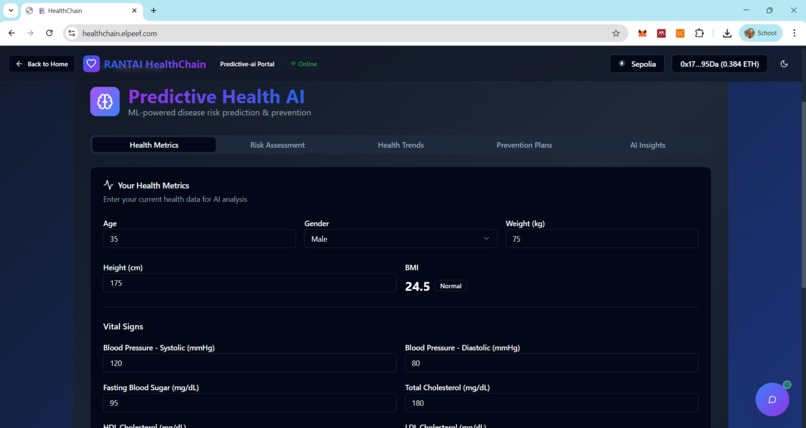
Task: Open the chat assistant bubble
Action: pyautogui.click(x=772, y=400)
